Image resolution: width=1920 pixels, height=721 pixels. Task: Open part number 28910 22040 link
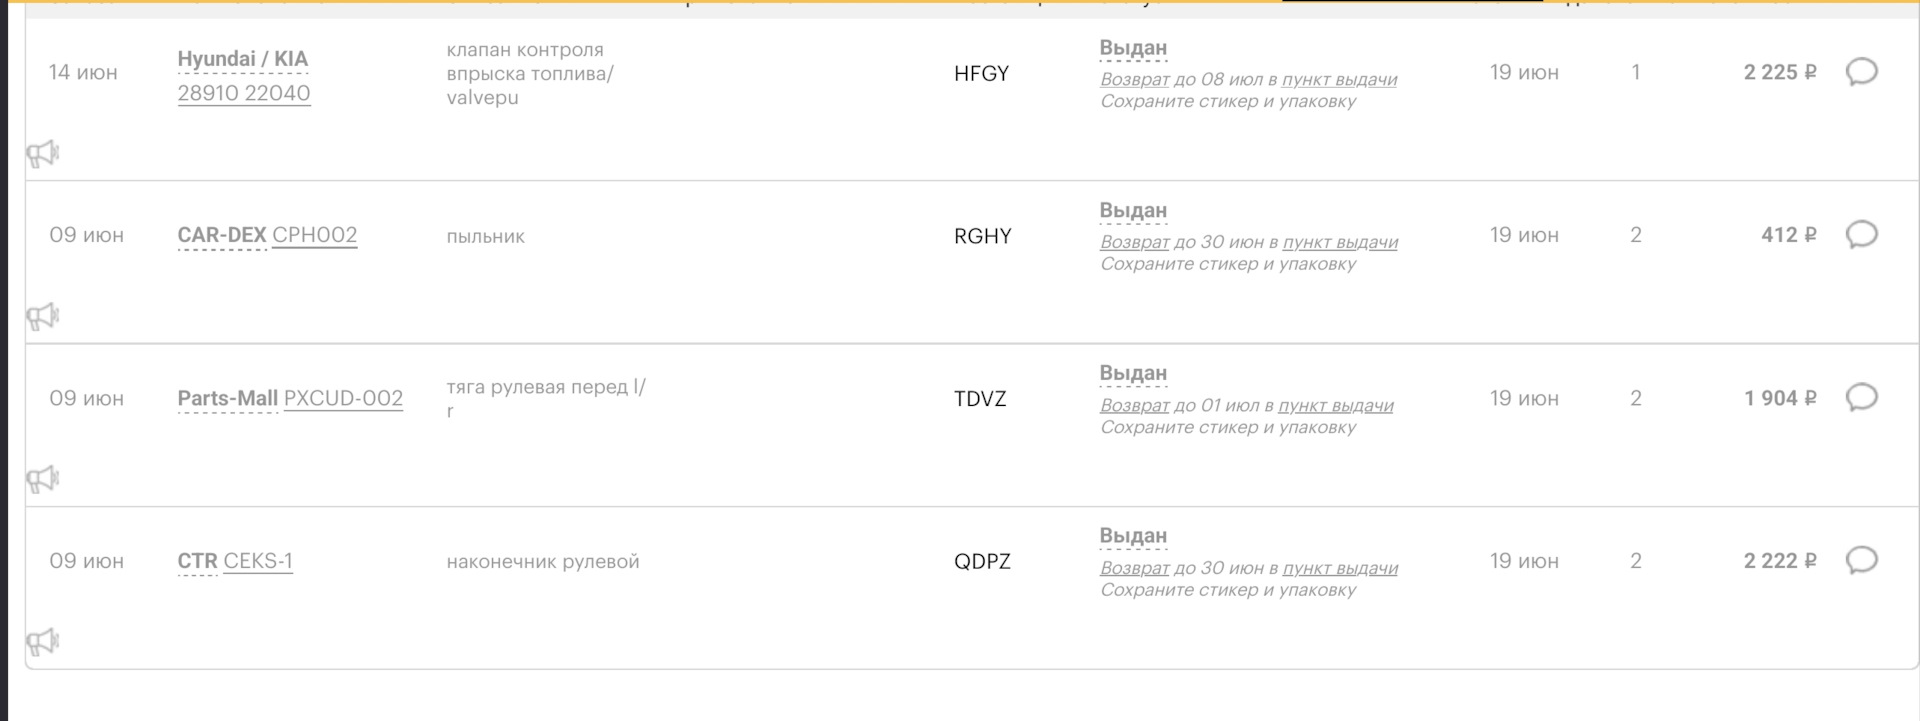coord(244,93)
